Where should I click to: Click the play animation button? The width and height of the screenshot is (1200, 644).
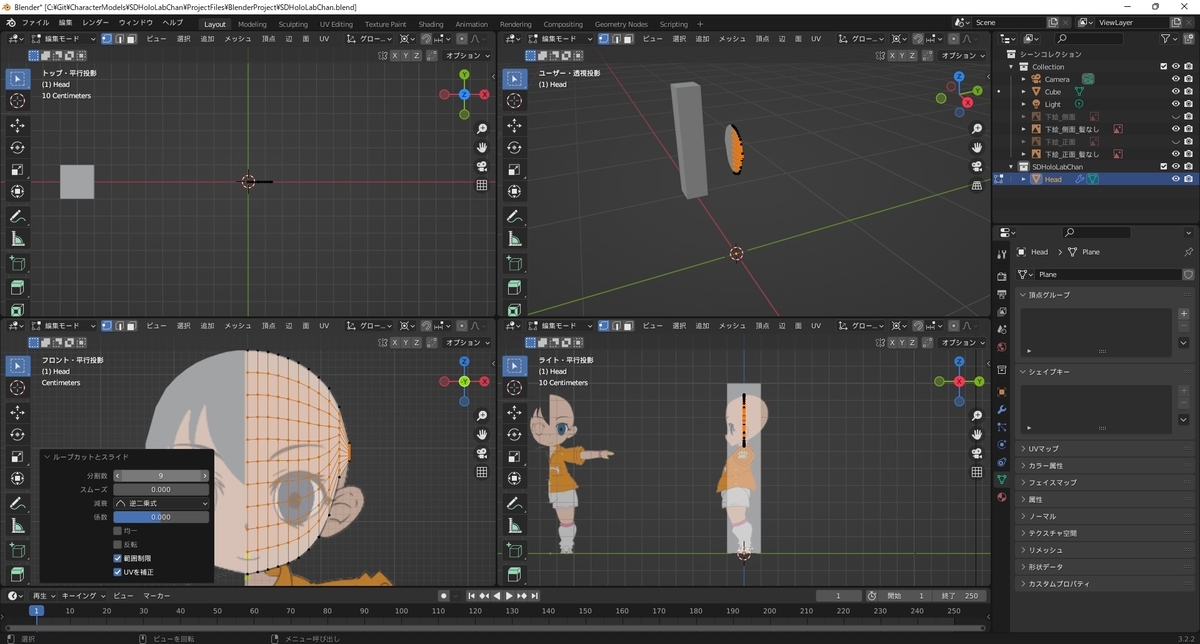(509, 596)
